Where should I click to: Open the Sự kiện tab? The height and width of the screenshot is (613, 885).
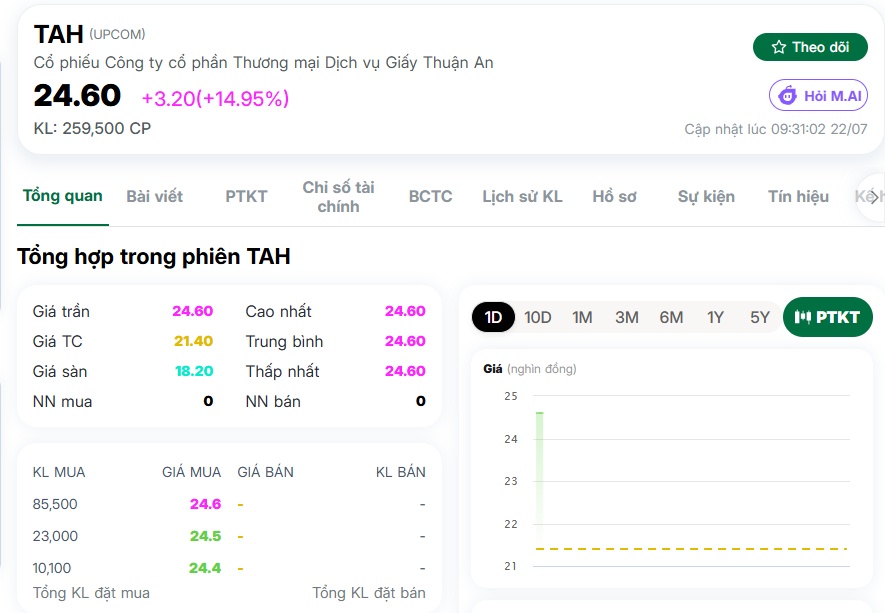[706, 196]
